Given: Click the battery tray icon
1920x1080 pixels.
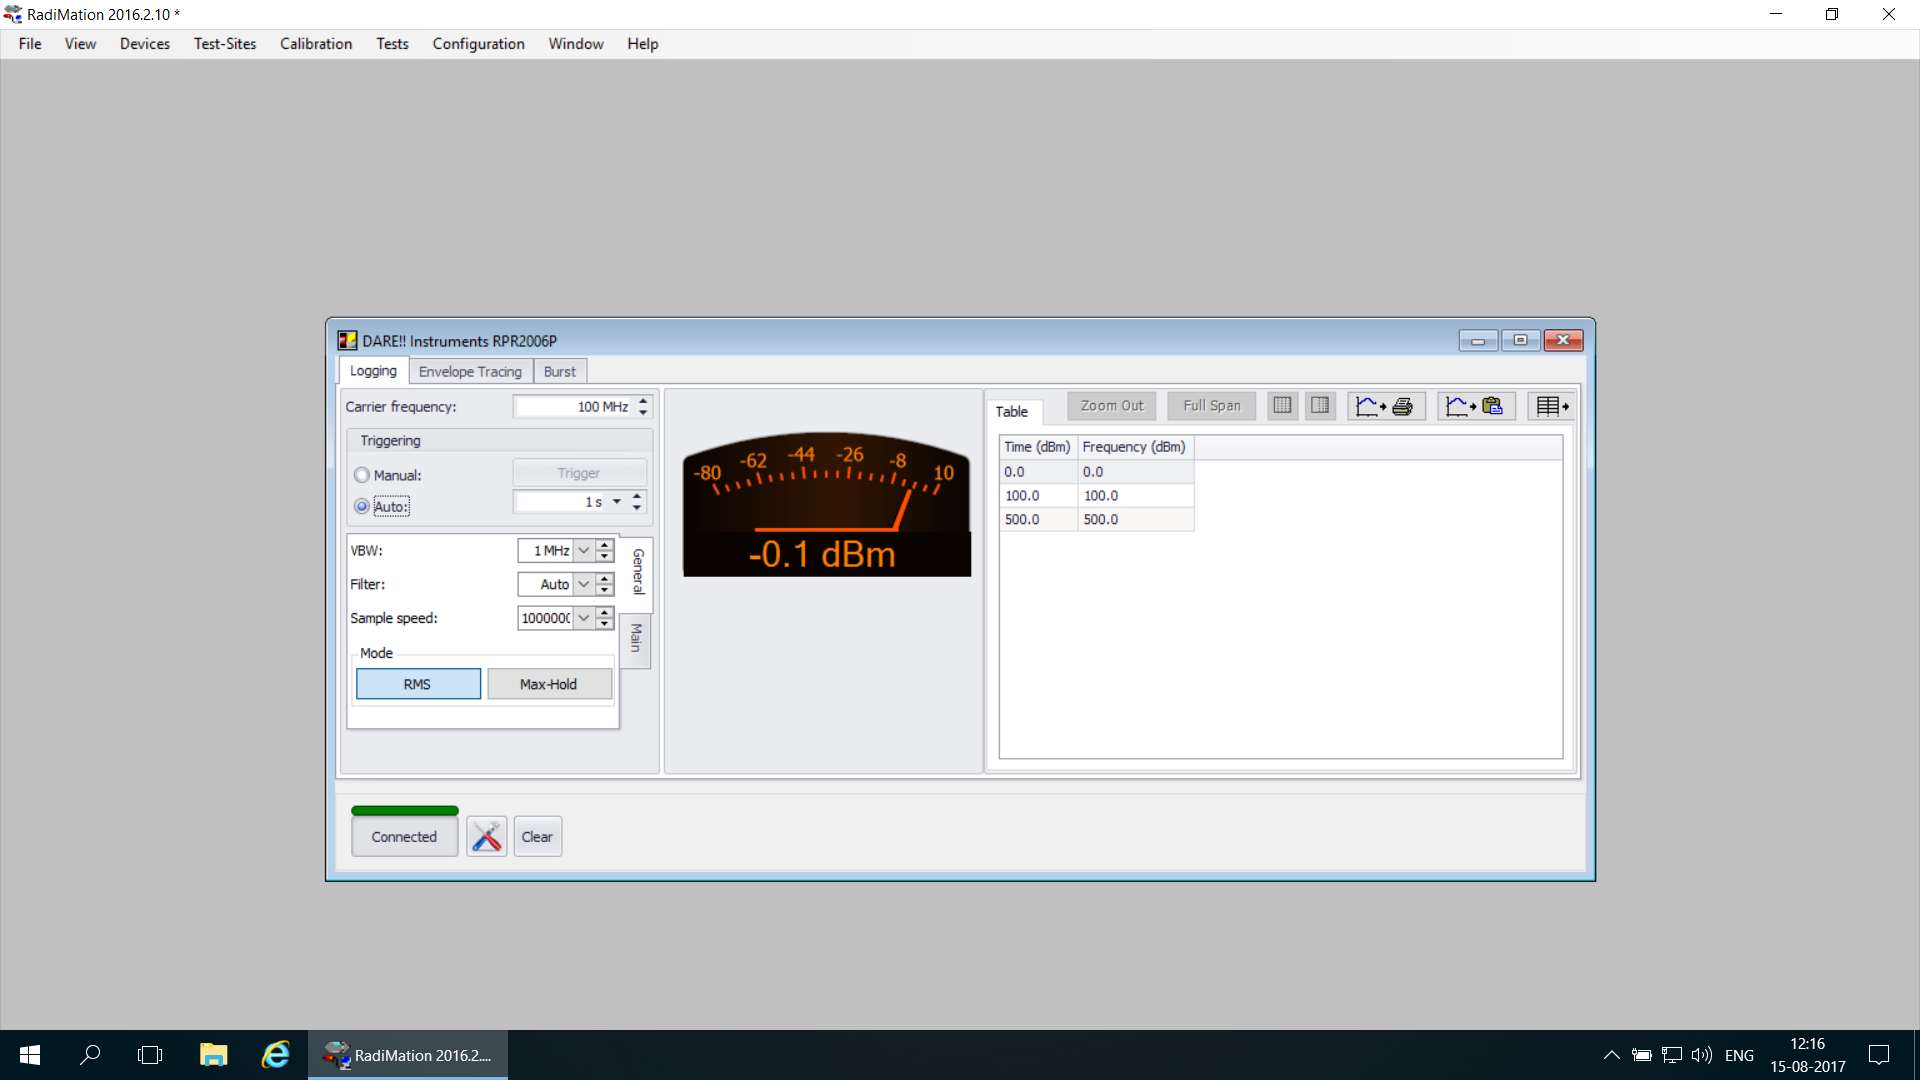Looking at the screenshot, I should (1641, 1055).
